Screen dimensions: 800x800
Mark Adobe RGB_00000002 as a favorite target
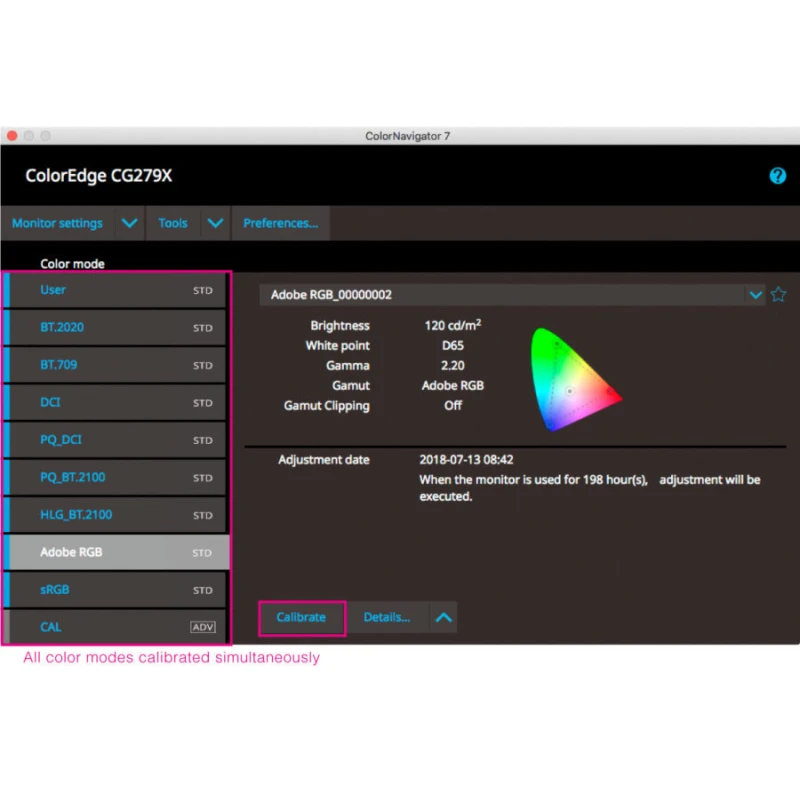[x=778, y=294]
